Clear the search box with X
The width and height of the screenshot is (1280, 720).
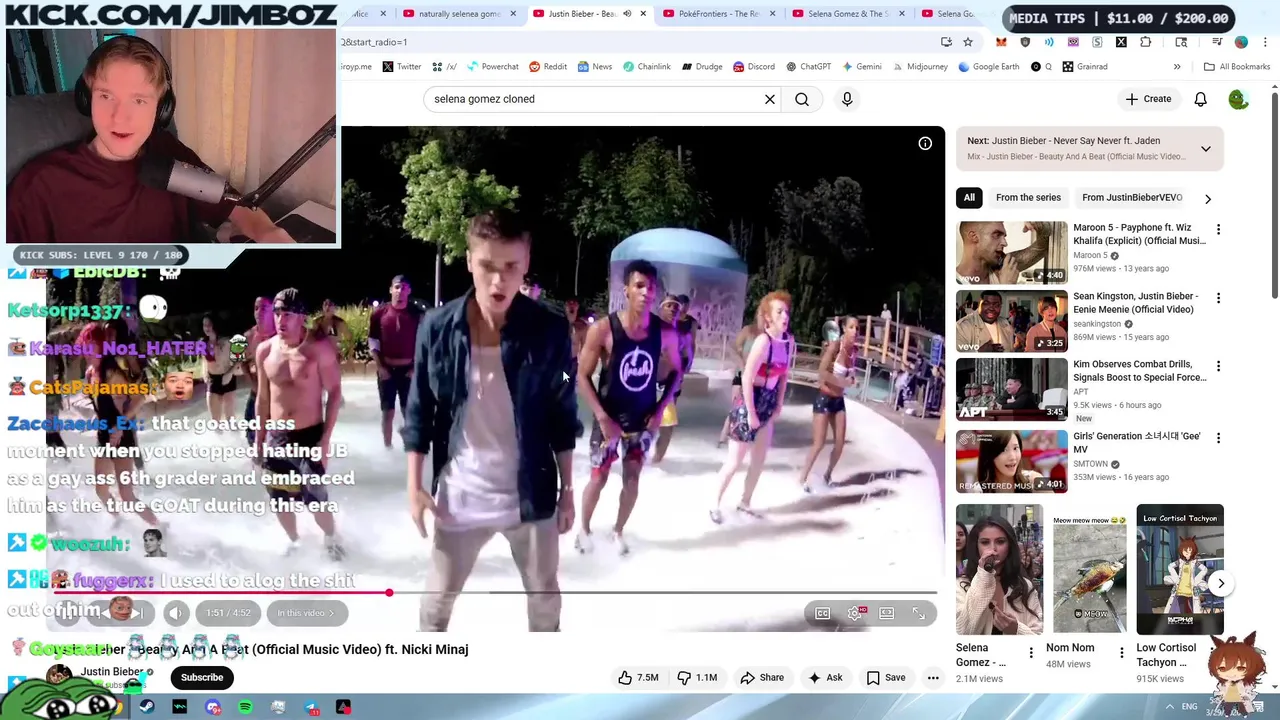coord(770,99)
